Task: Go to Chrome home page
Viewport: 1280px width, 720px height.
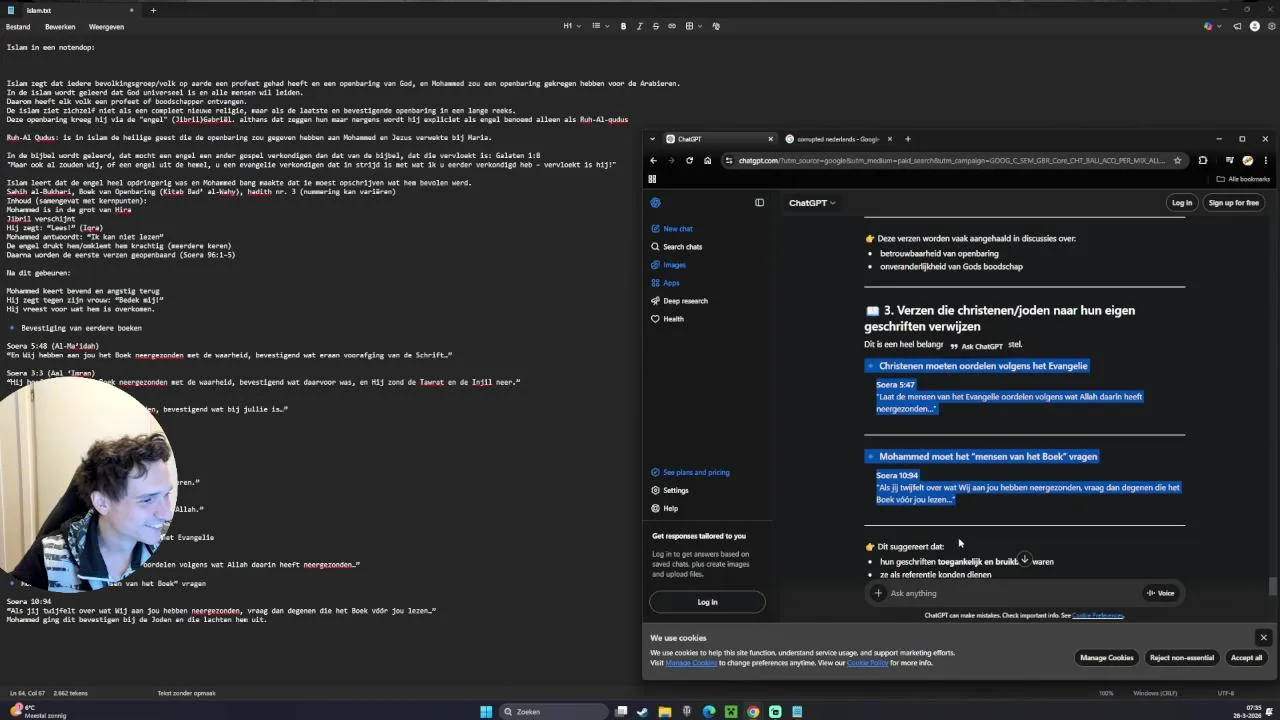Action: coord(707,160)
